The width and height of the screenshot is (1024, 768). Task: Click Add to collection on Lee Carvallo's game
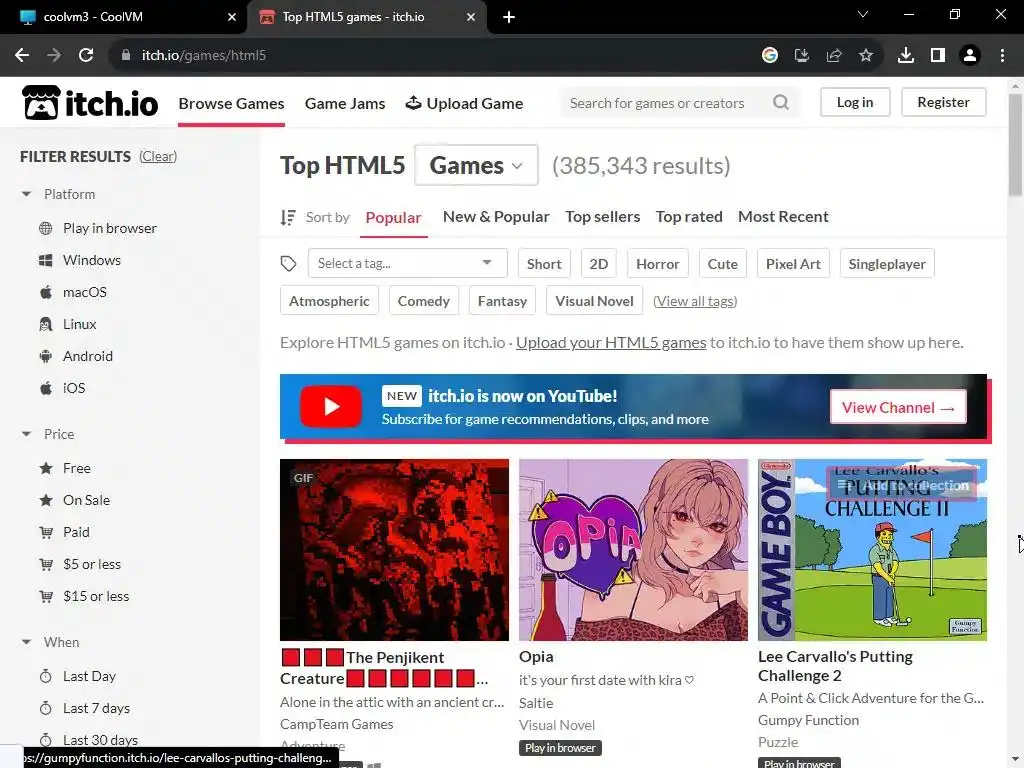pos(903,485)
